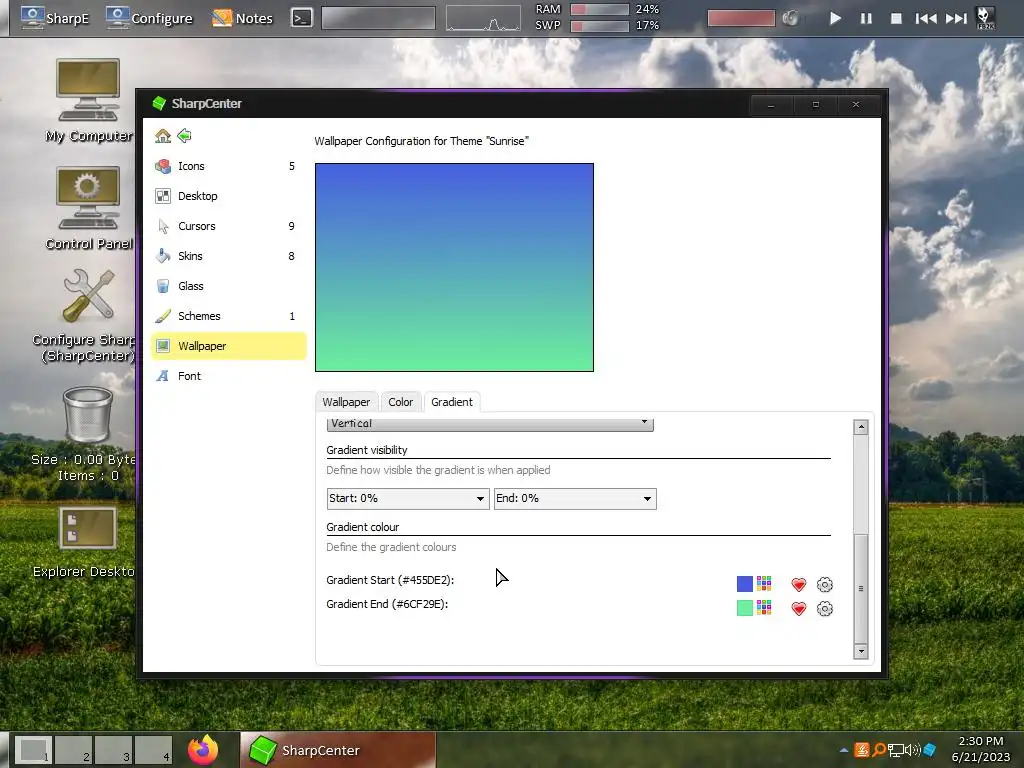Click scrollbar up arrow in Gradient panel

coord(861,427)
